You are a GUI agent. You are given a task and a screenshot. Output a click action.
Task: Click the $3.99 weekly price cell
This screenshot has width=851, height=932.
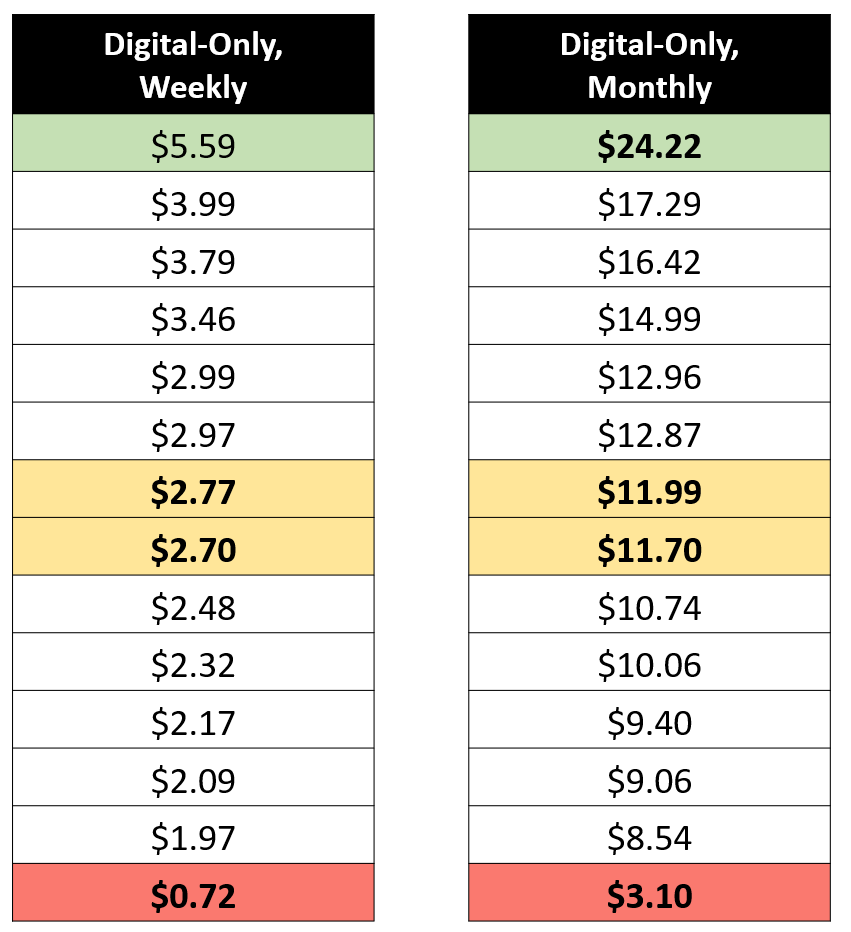(193, 204)
